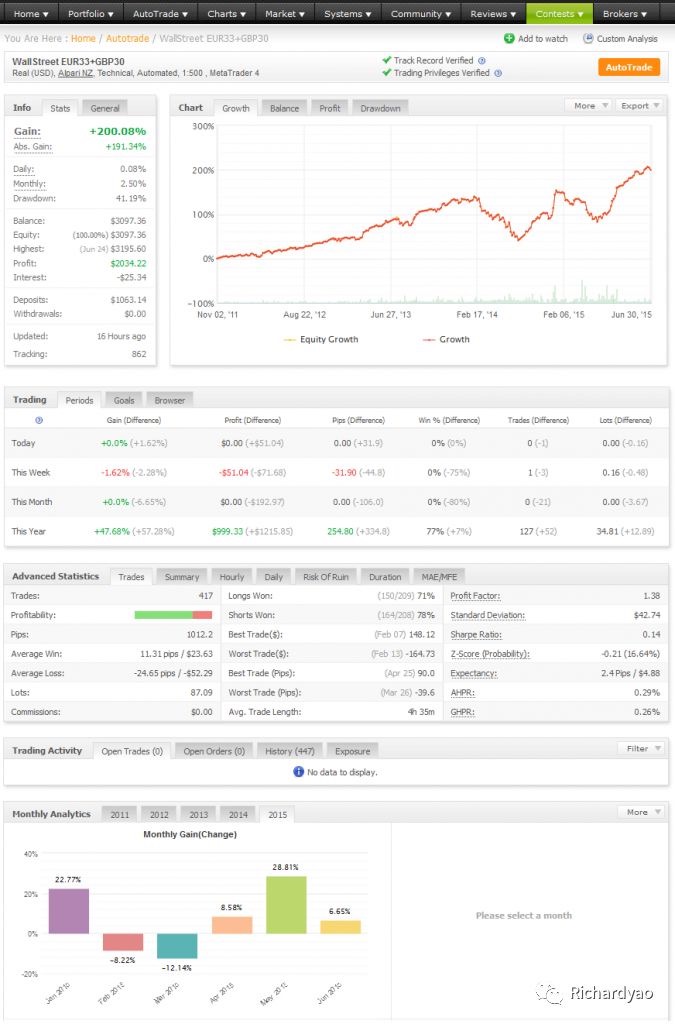Select the 2014 Monthly Analytics tab

[237, 815]
